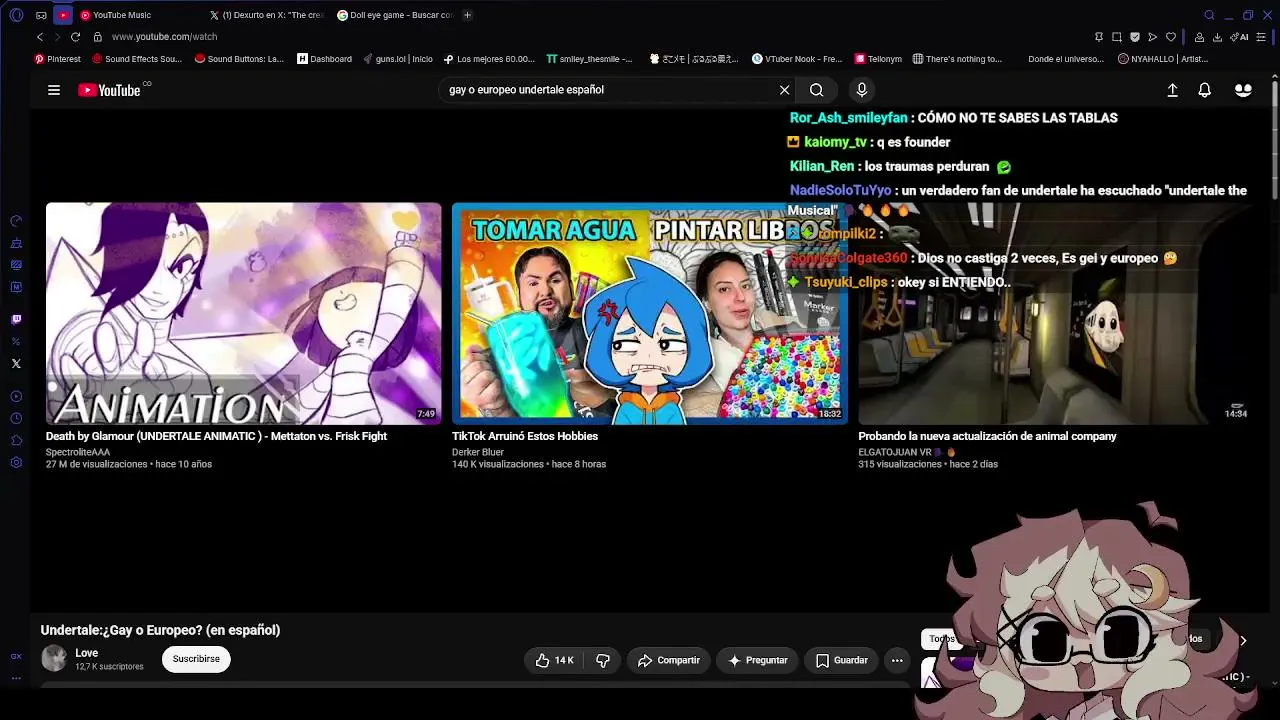Open the browser profile icon
1280x720 pixels.
1199,37
